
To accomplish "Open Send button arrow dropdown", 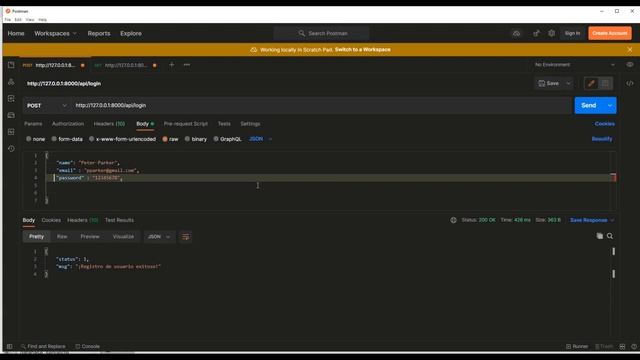I will tap(610, 106).
